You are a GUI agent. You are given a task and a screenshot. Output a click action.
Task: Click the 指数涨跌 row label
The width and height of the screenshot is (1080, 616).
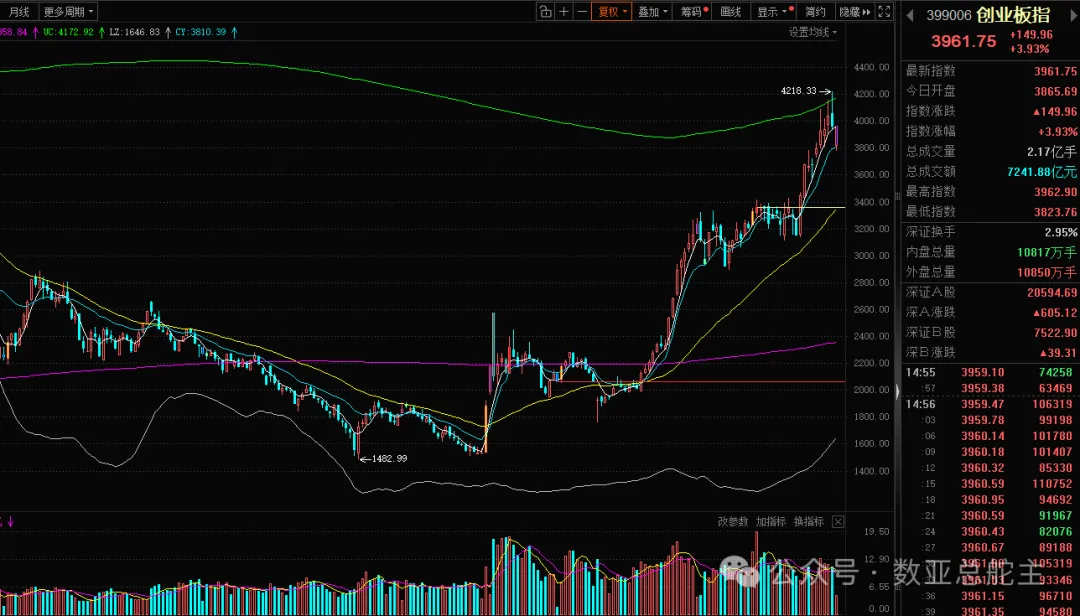coord(931,111)
